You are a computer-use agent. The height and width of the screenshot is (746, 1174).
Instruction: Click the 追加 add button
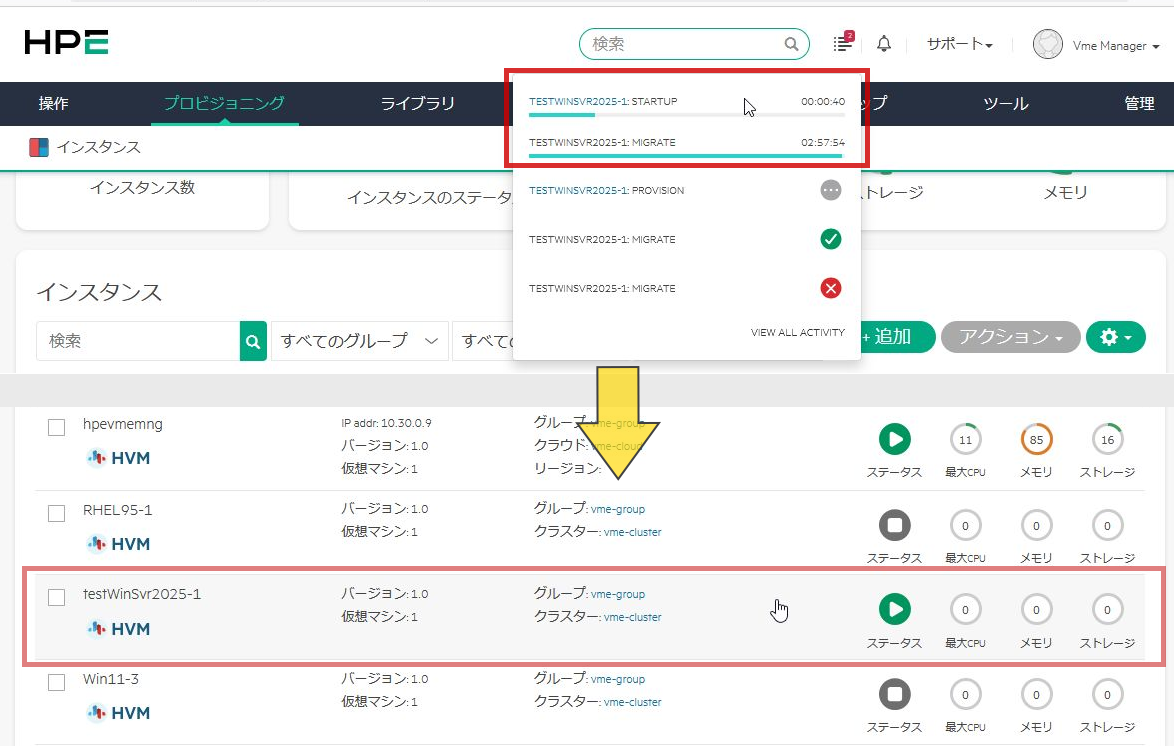click(893, 337)
